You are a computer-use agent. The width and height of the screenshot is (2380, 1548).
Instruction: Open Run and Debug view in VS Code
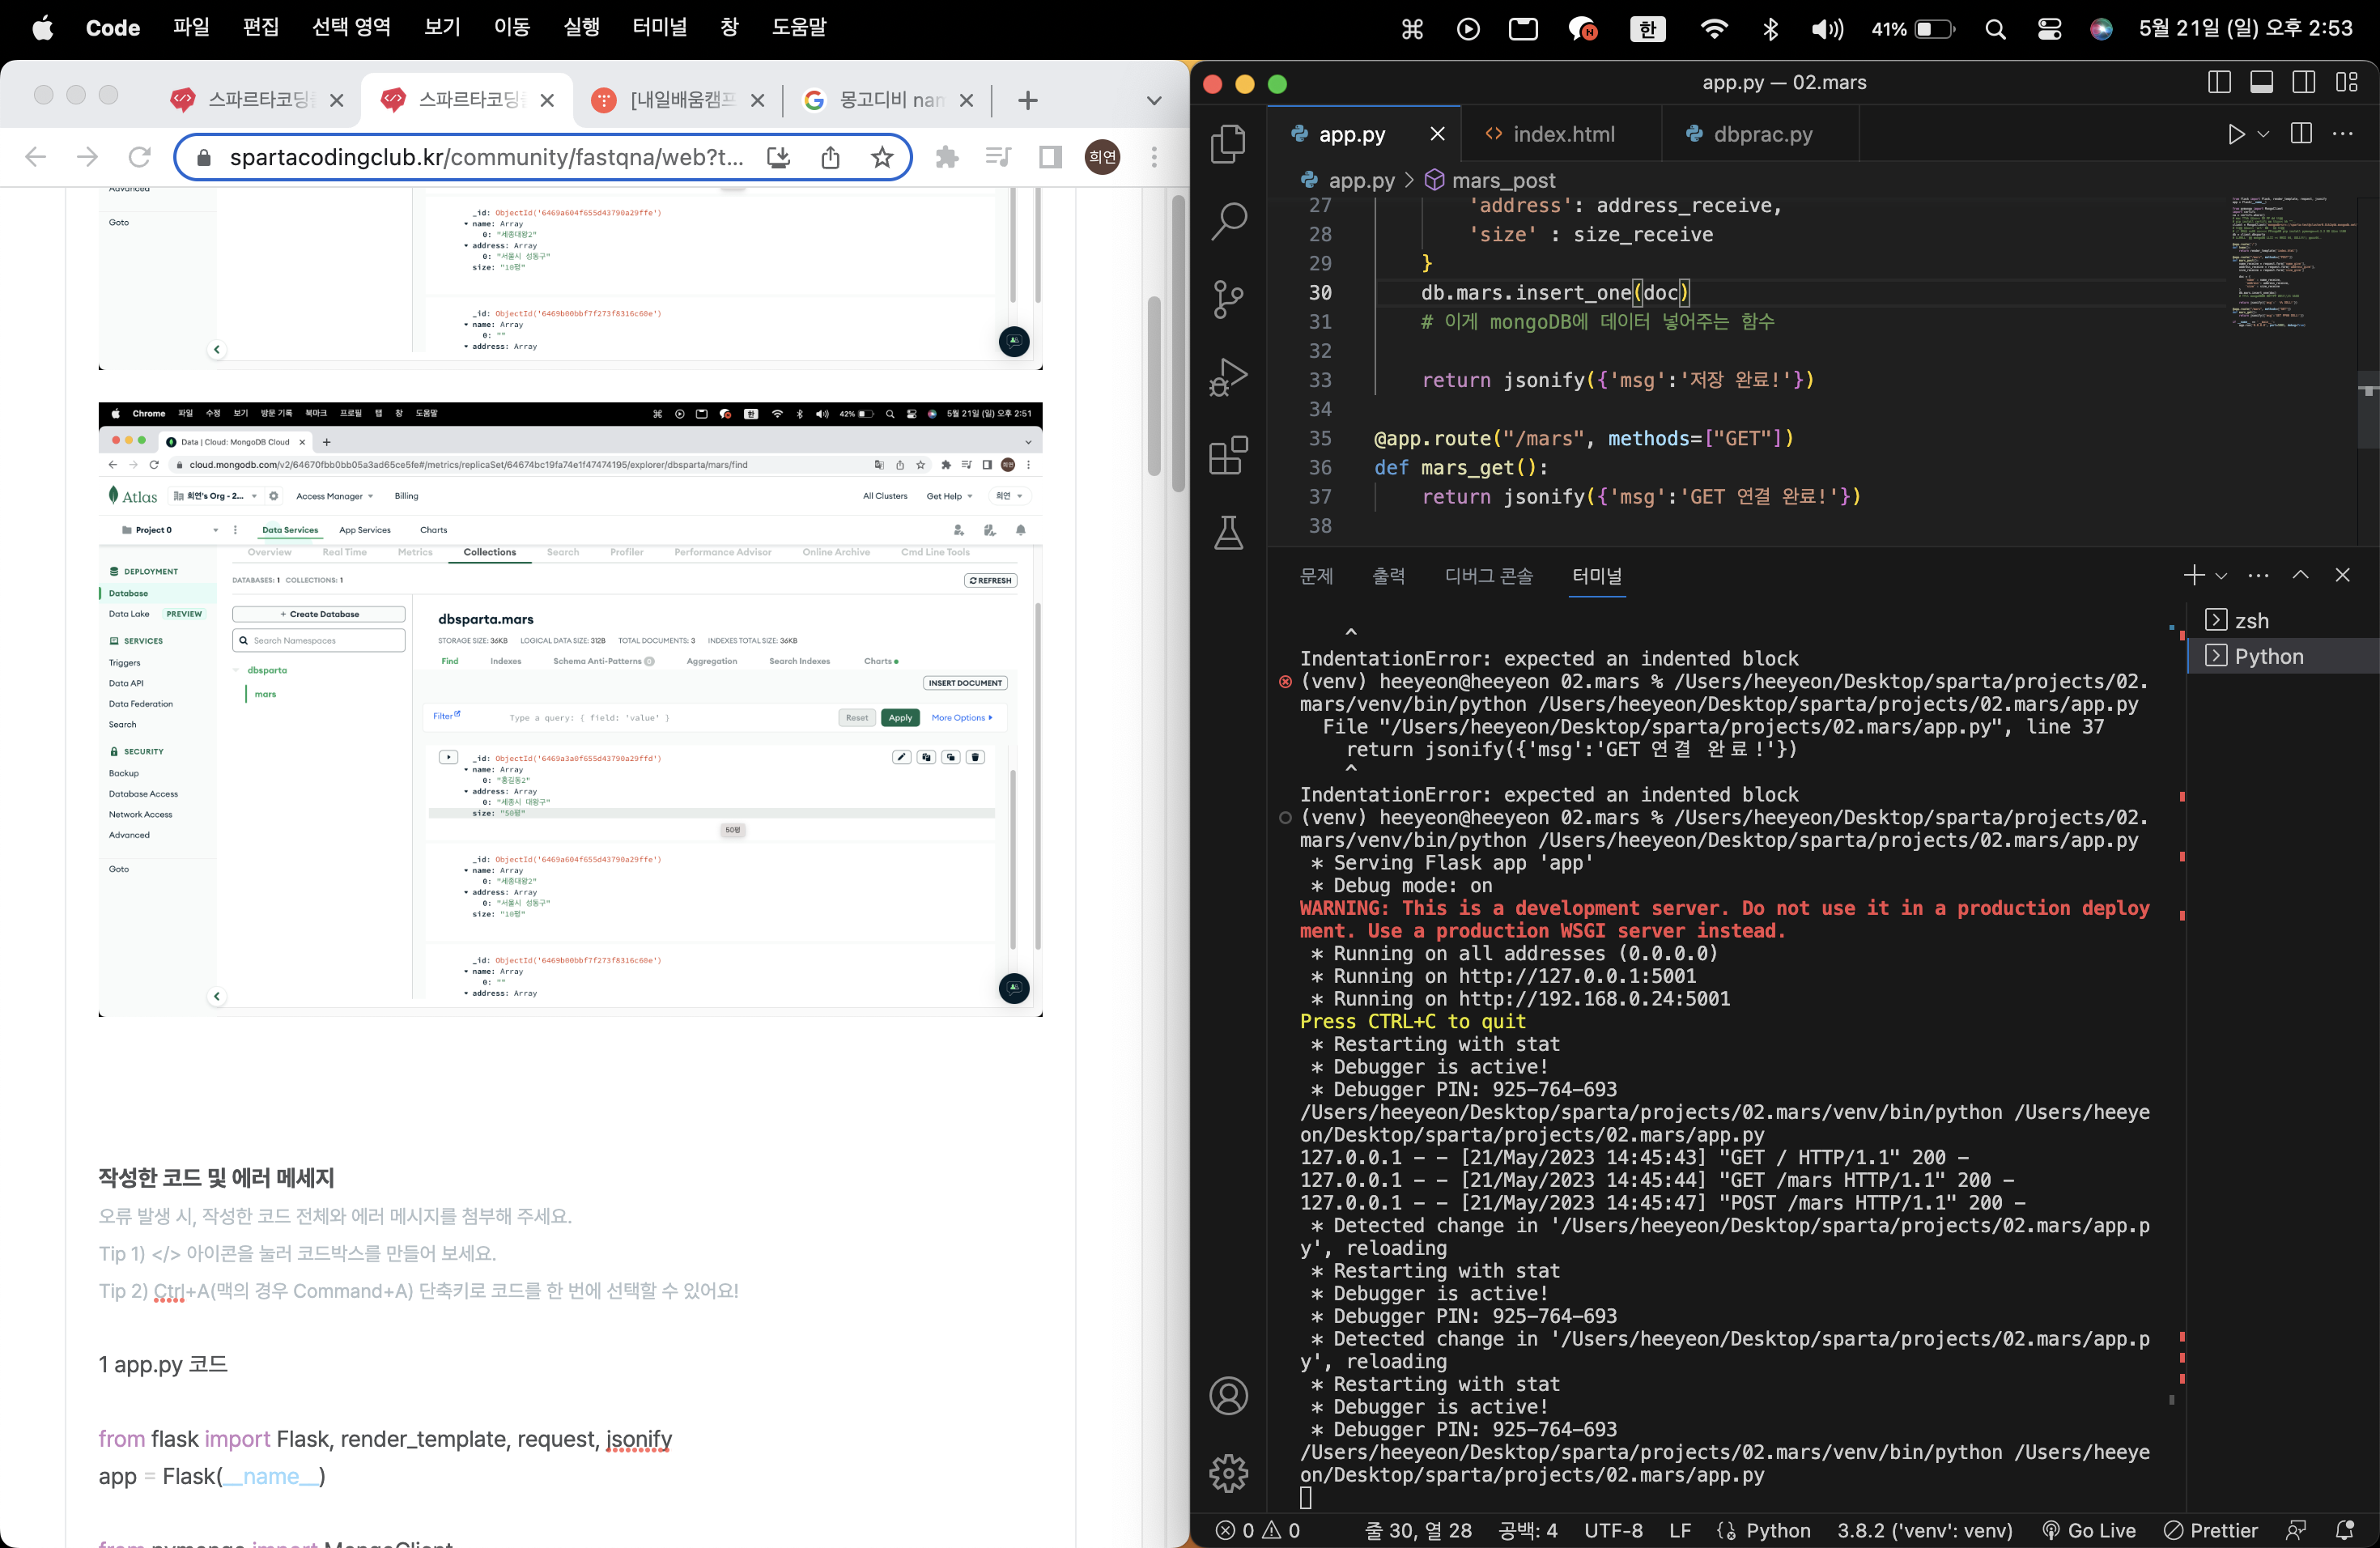[x=1228, y=377]
